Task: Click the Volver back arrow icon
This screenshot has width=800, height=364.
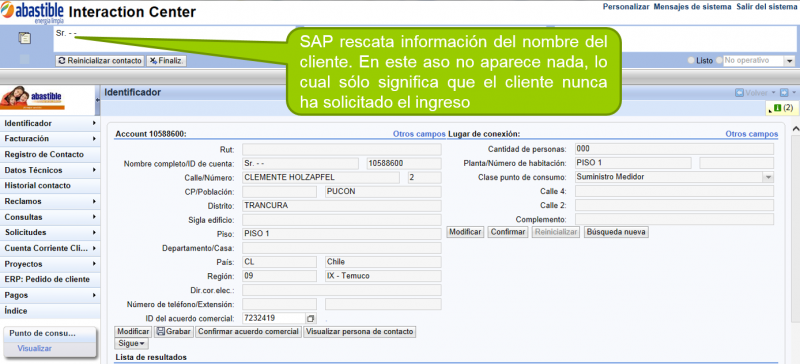Action: point(739,93)
